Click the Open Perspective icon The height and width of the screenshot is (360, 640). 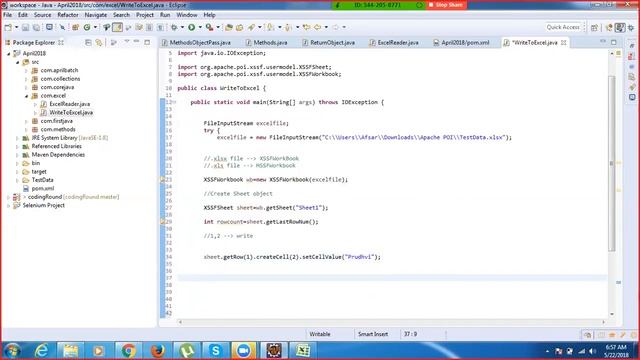click(594, 27)
